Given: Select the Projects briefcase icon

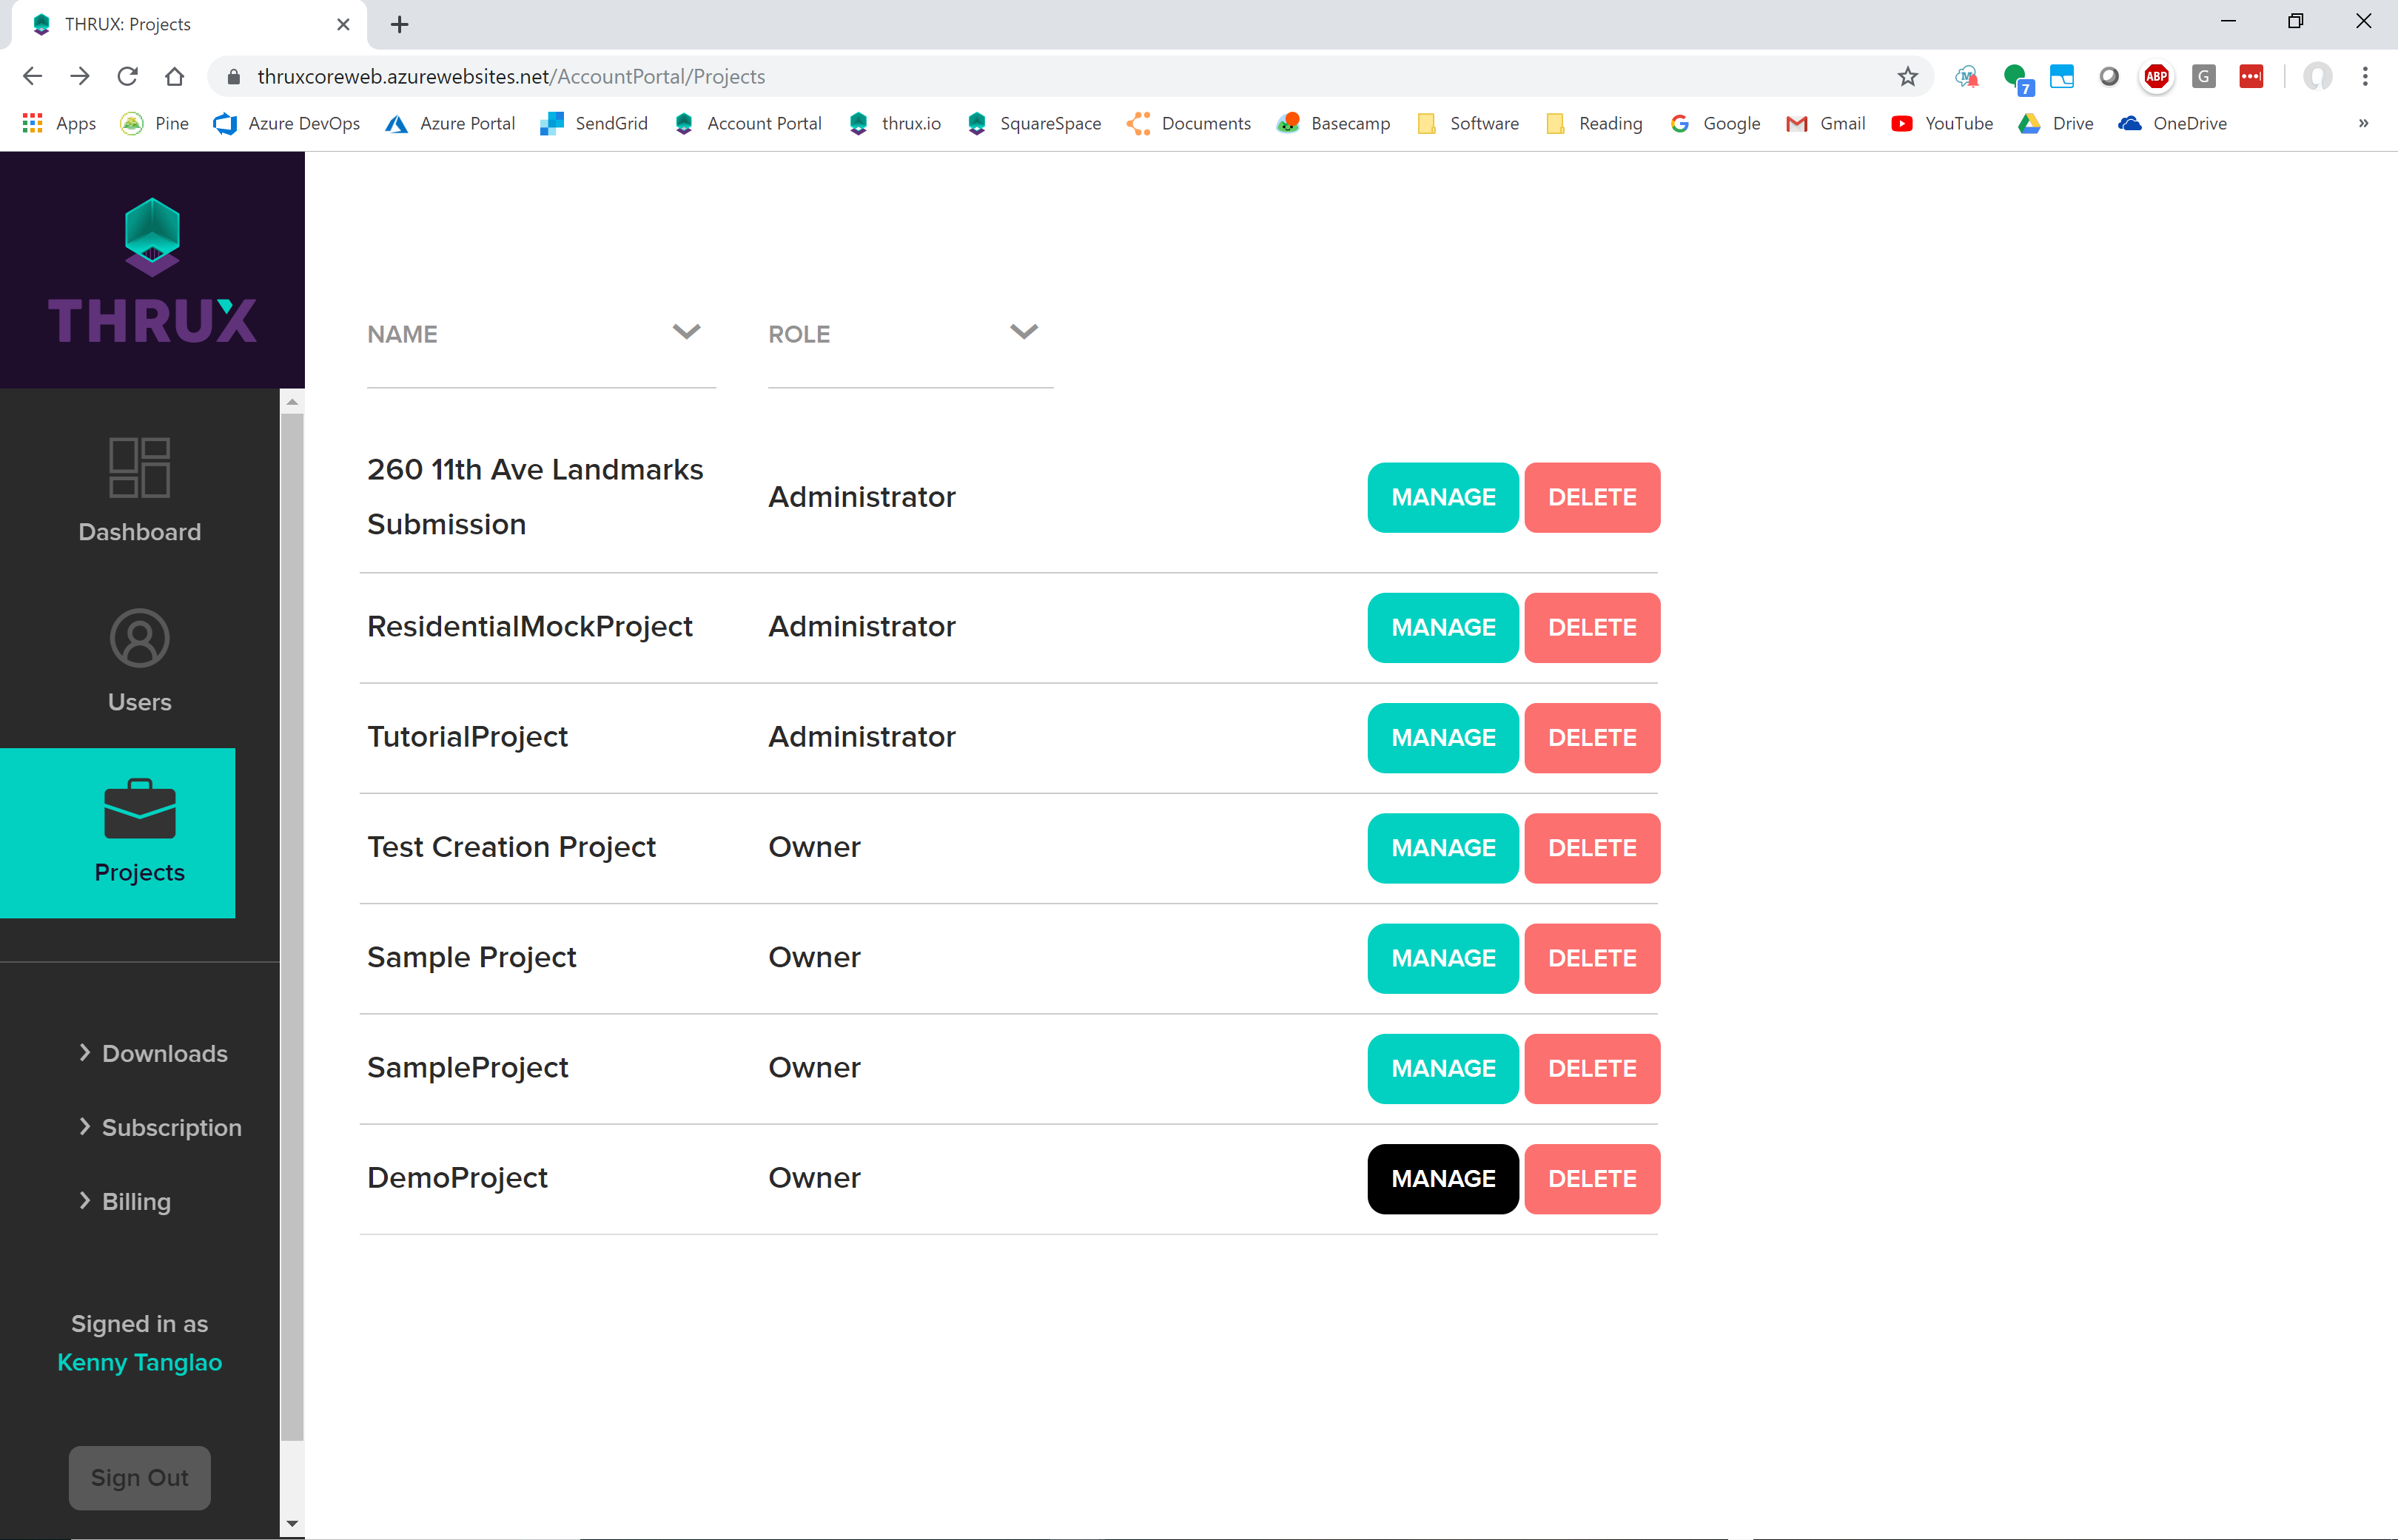Looking at the screenshot, I should pyautogui.click(x=139, y=809).
